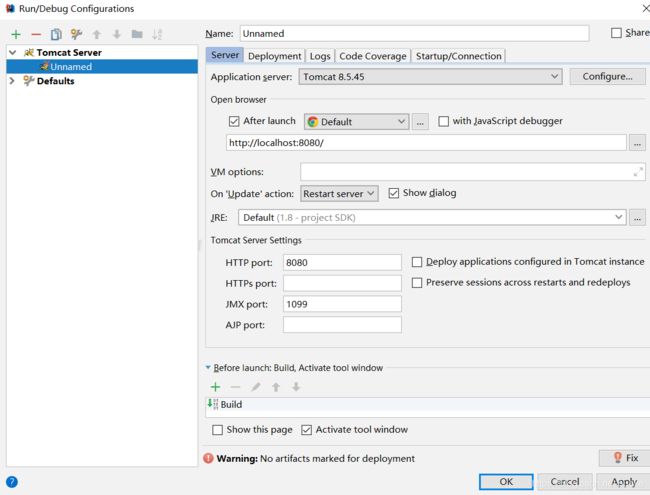Add a before-launch task with the green plus

(216, 387)
